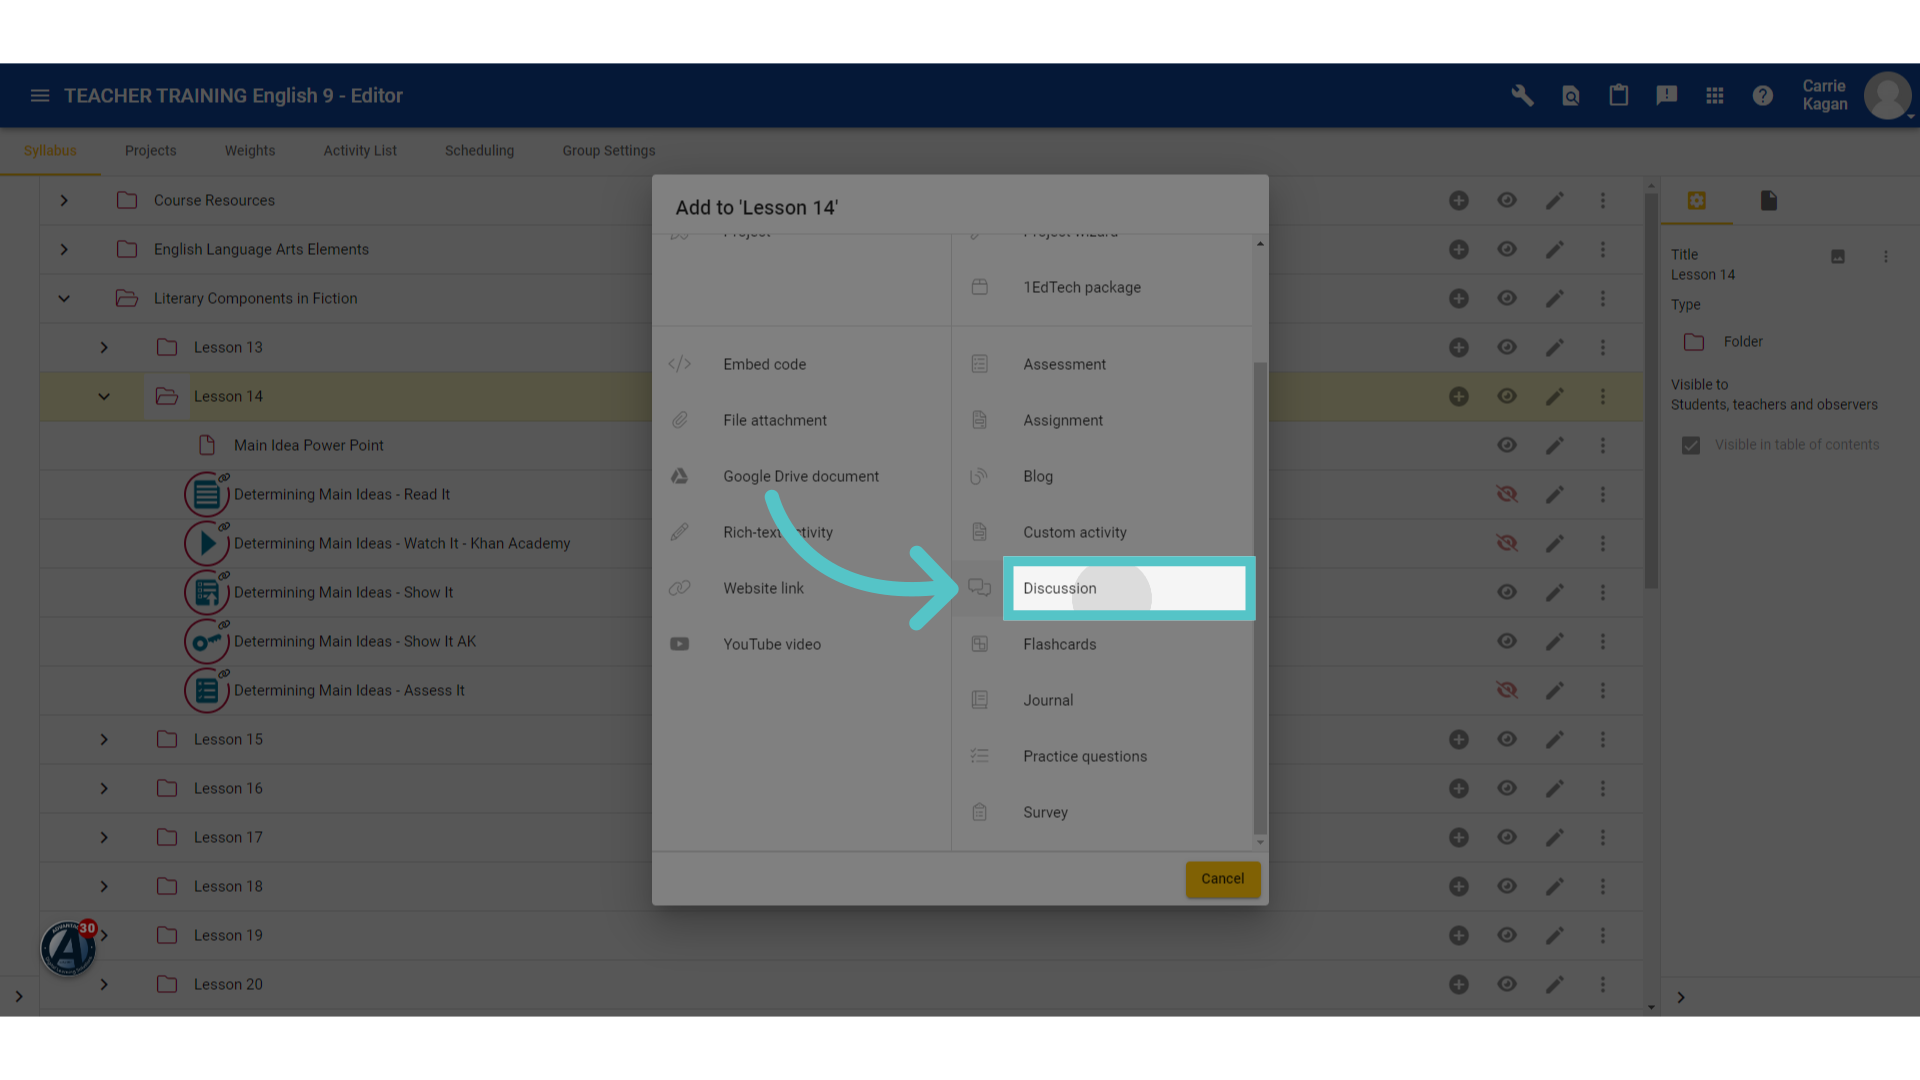This screenshot has height=1080, width=1920.
Task: Unhide Determining Main Ideas - Assess It
Action: pos(1506,690)
